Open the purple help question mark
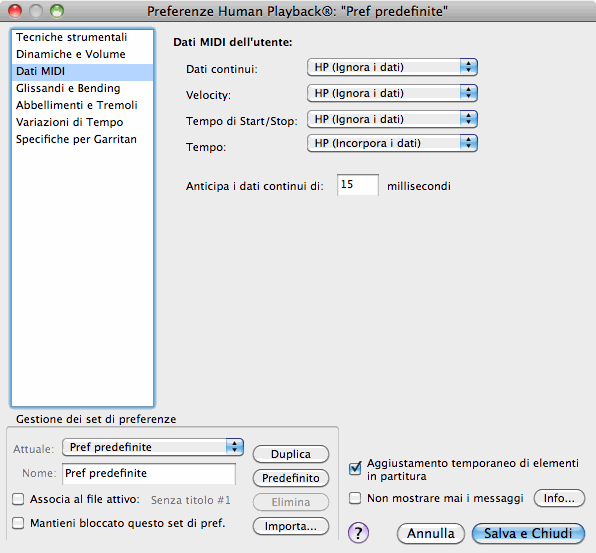This screenshot has height=553, width=596. pyautogui.click(x=358, y=533)
